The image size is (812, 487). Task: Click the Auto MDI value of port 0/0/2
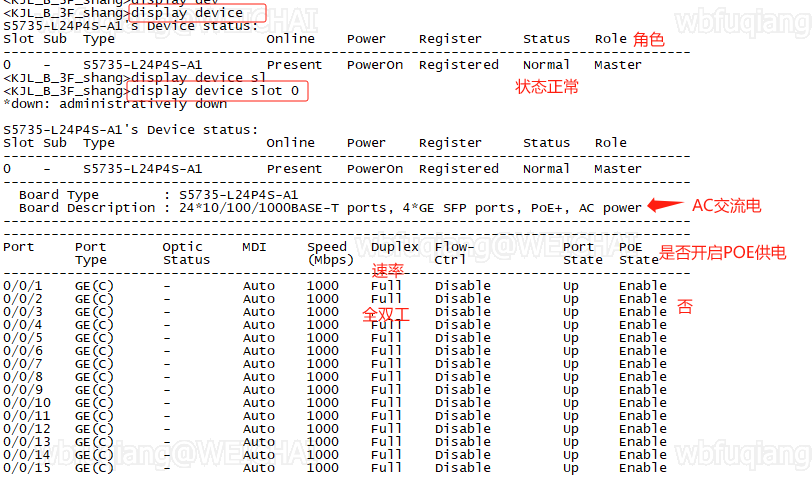259,299
